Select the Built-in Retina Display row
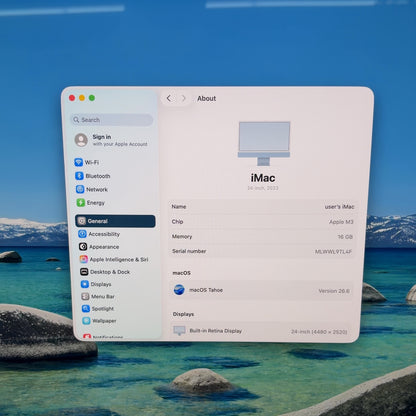 [261, 331]
